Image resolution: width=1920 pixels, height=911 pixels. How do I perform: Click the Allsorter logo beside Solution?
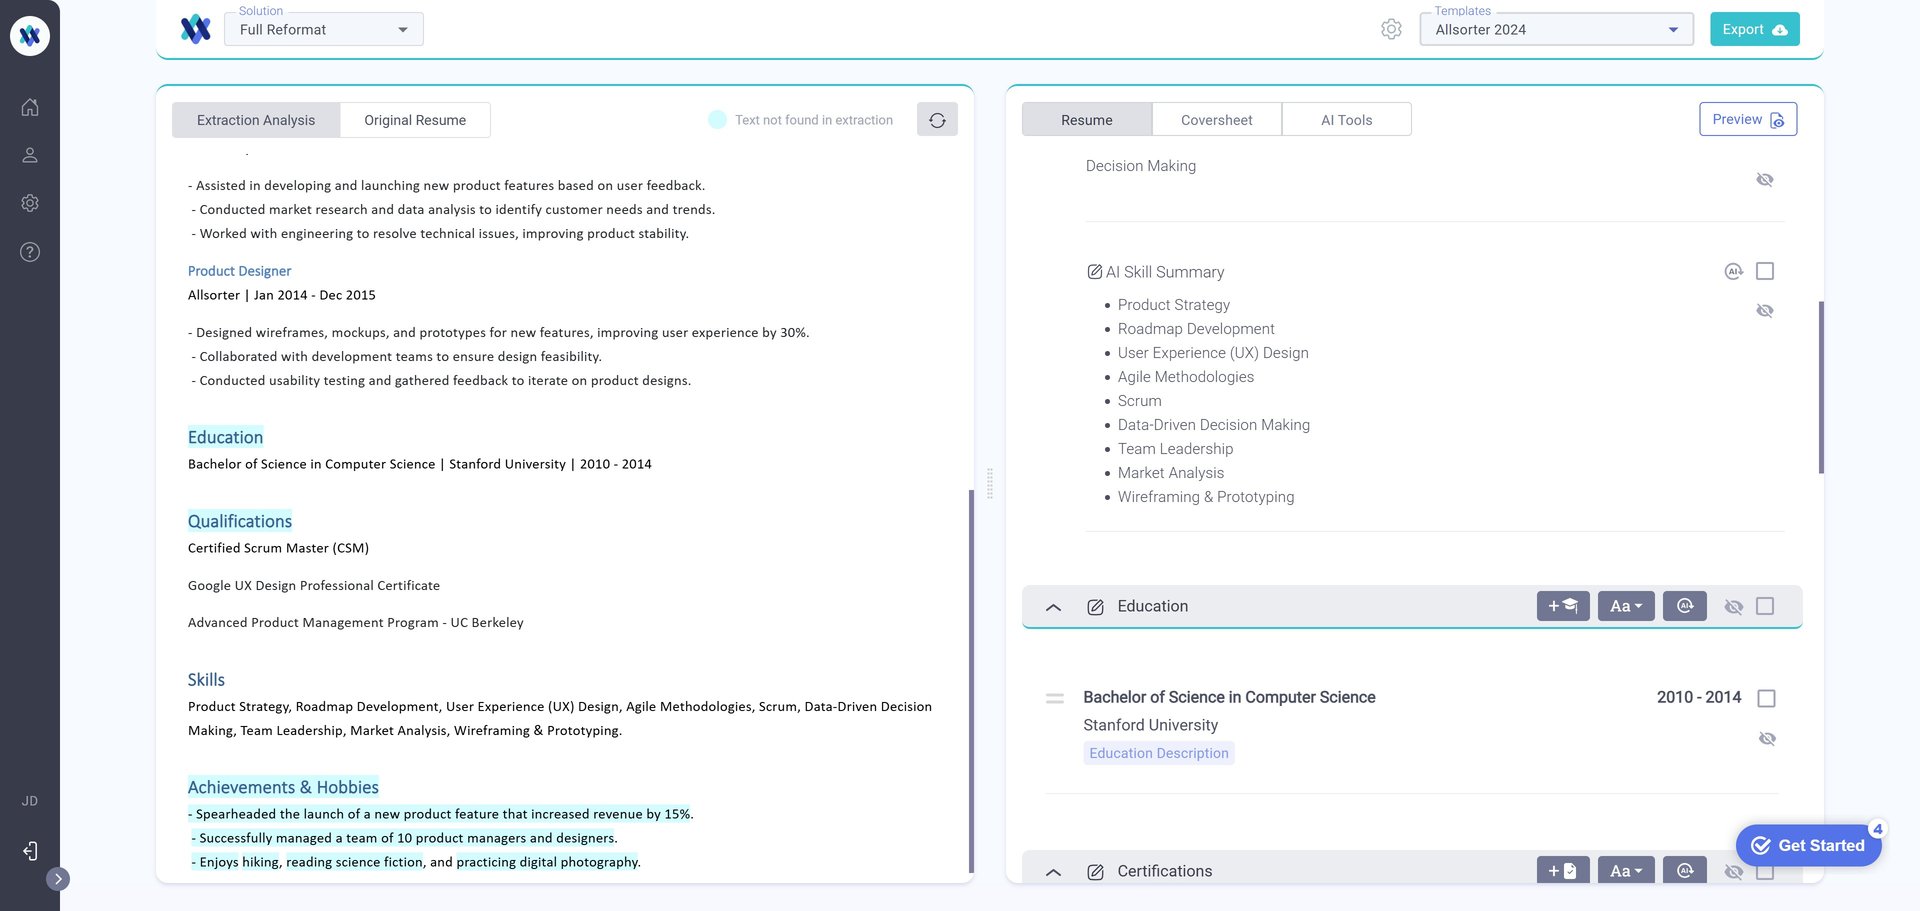coord(196,29)
